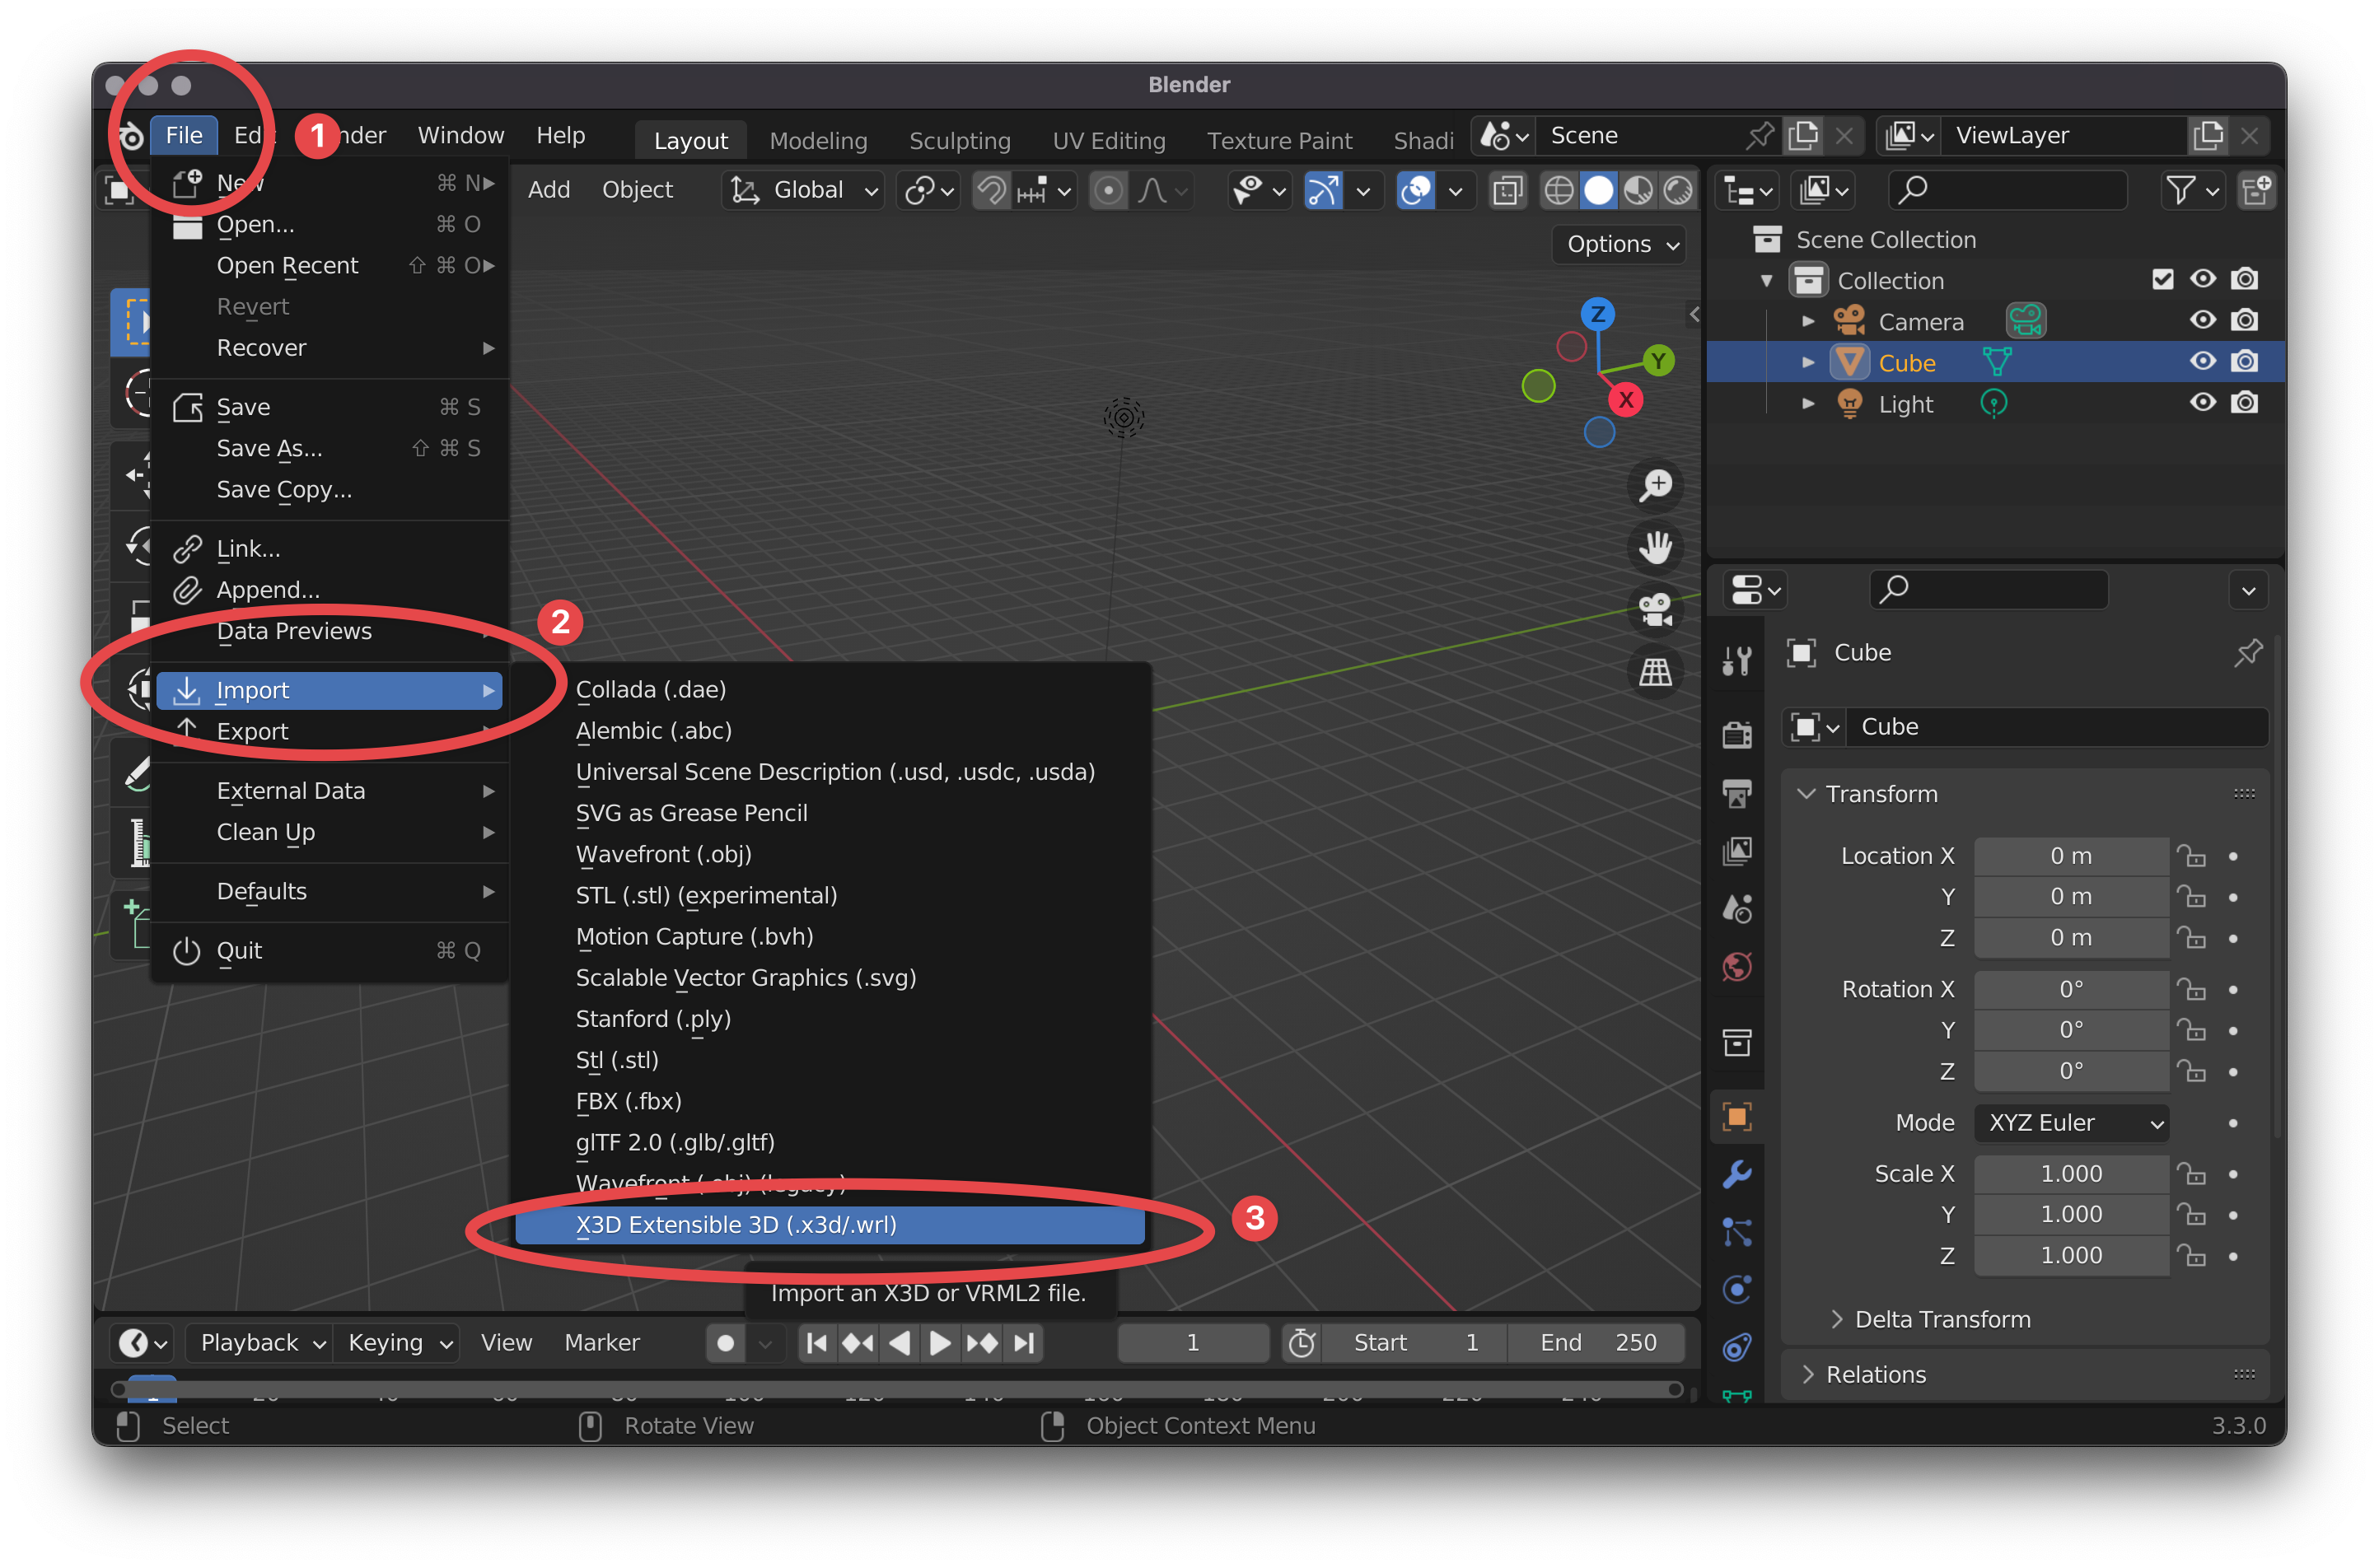
Task: Click the viewport Options button
Action: tap(1620, 244)
